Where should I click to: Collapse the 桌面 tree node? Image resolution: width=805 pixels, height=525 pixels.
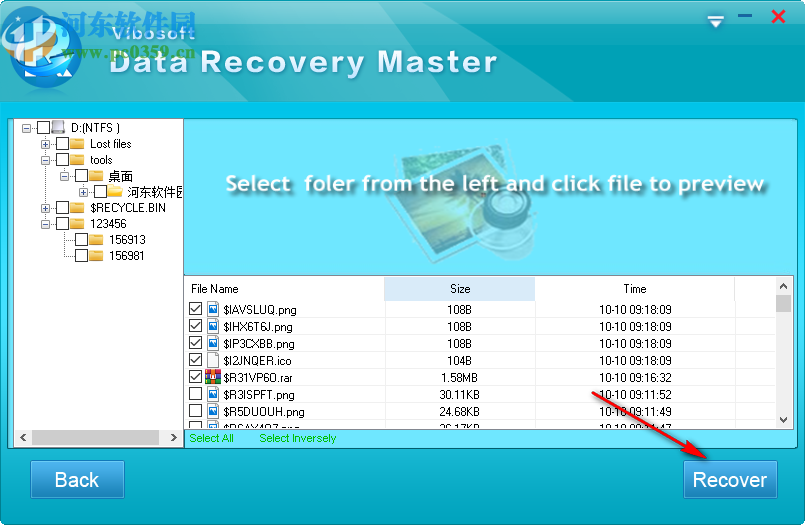tap(64, 177)
